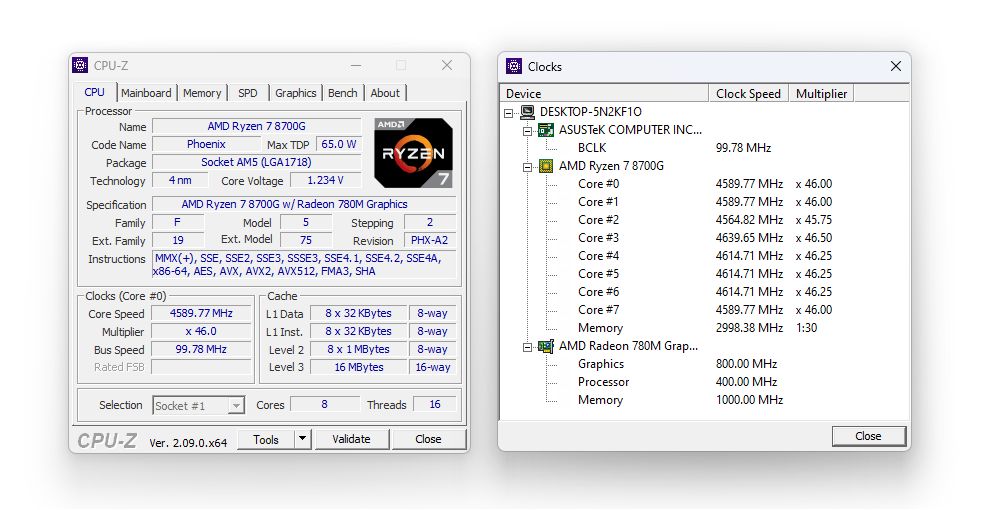Open the SPD tab
1000x510 pixels.
point(248,93)
